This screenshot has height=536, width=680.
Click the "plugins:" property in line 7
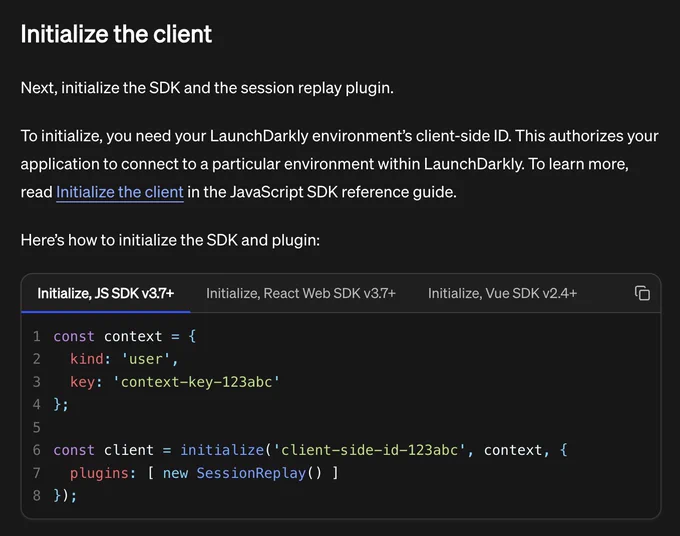(103, 473)
